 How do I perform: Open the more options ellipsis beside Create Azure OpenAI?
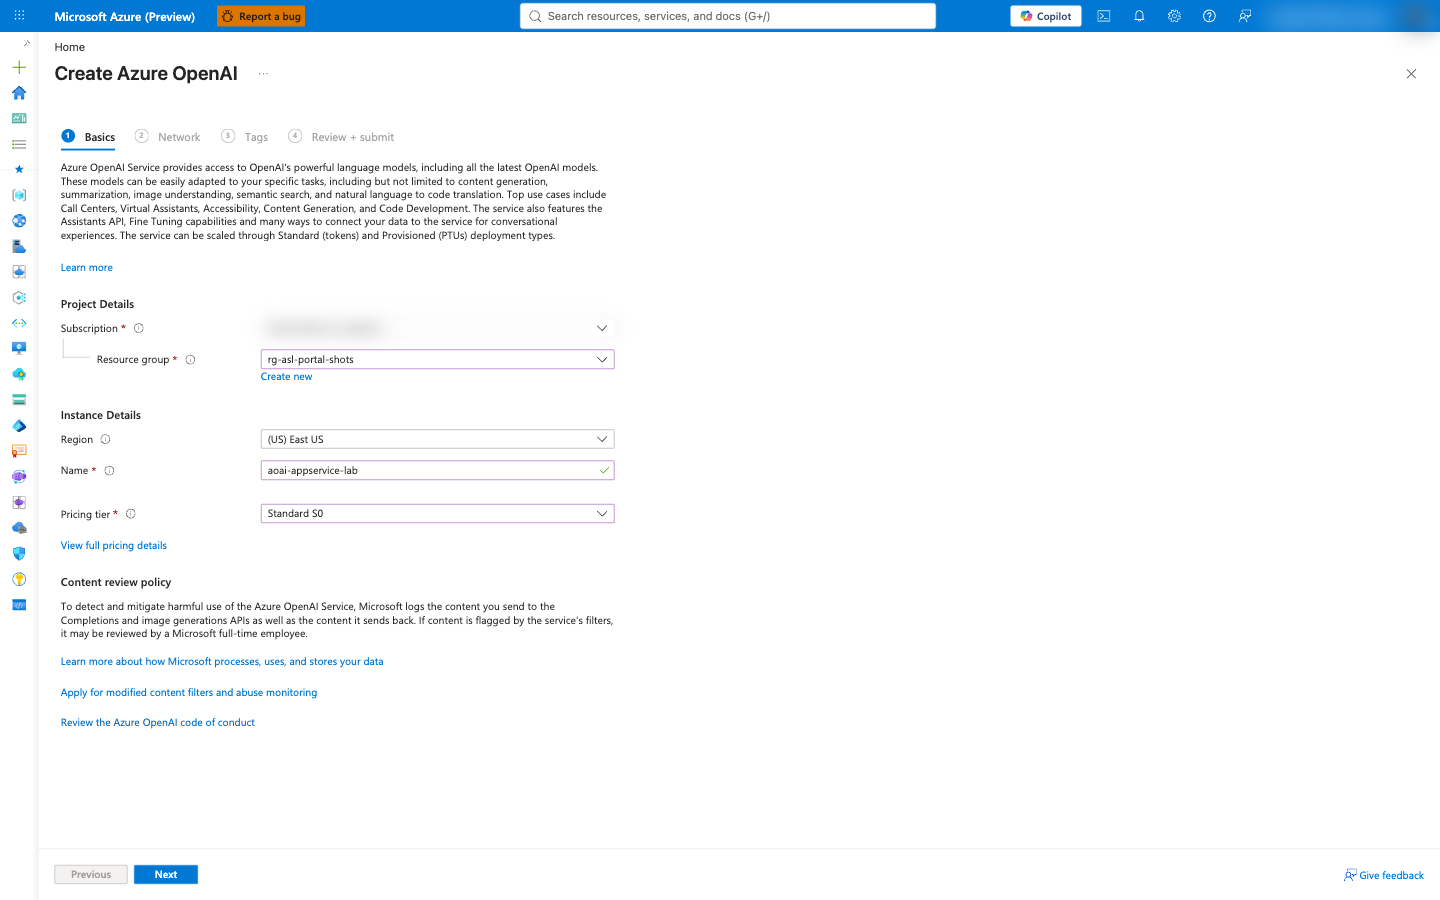[263, 74]
